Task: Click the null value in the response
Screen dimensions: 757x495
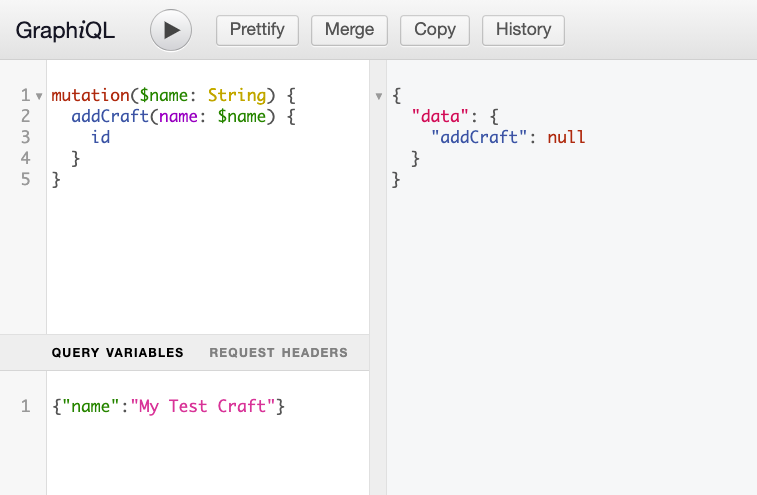Action: 566,138
